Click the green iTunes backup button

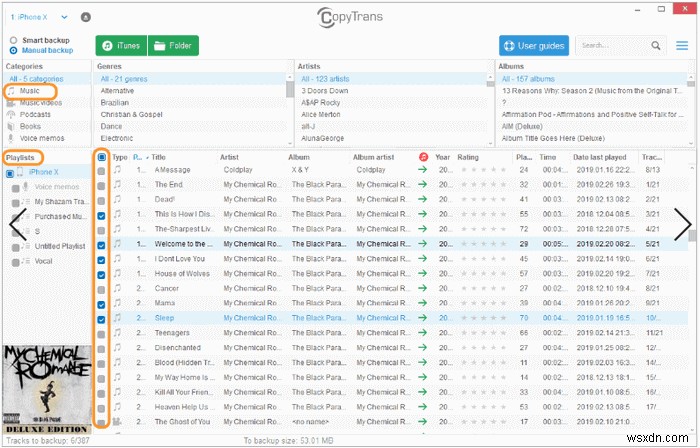pyautogui.click(x=121, y=46)
